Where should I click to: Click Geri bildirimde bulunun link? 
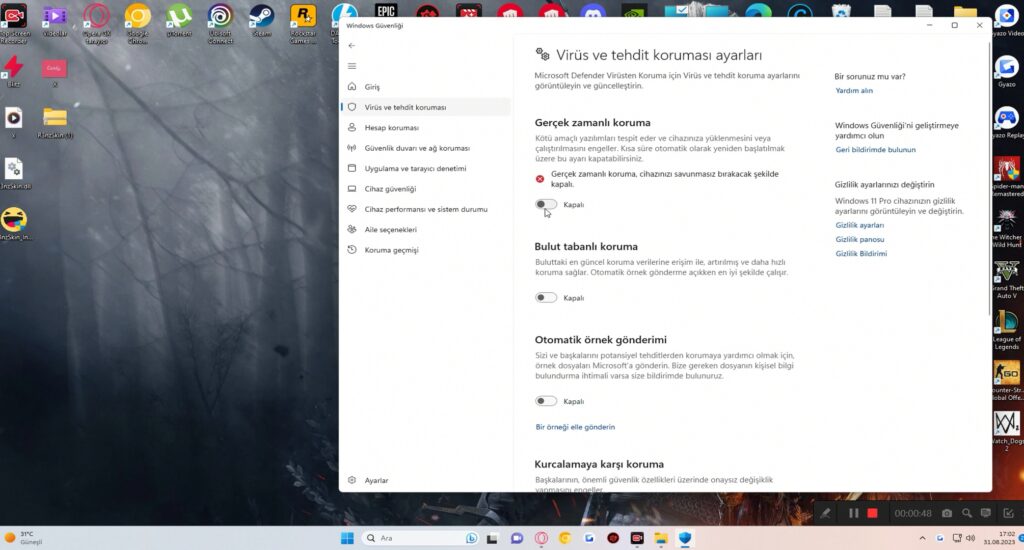[x=876, y=150]
